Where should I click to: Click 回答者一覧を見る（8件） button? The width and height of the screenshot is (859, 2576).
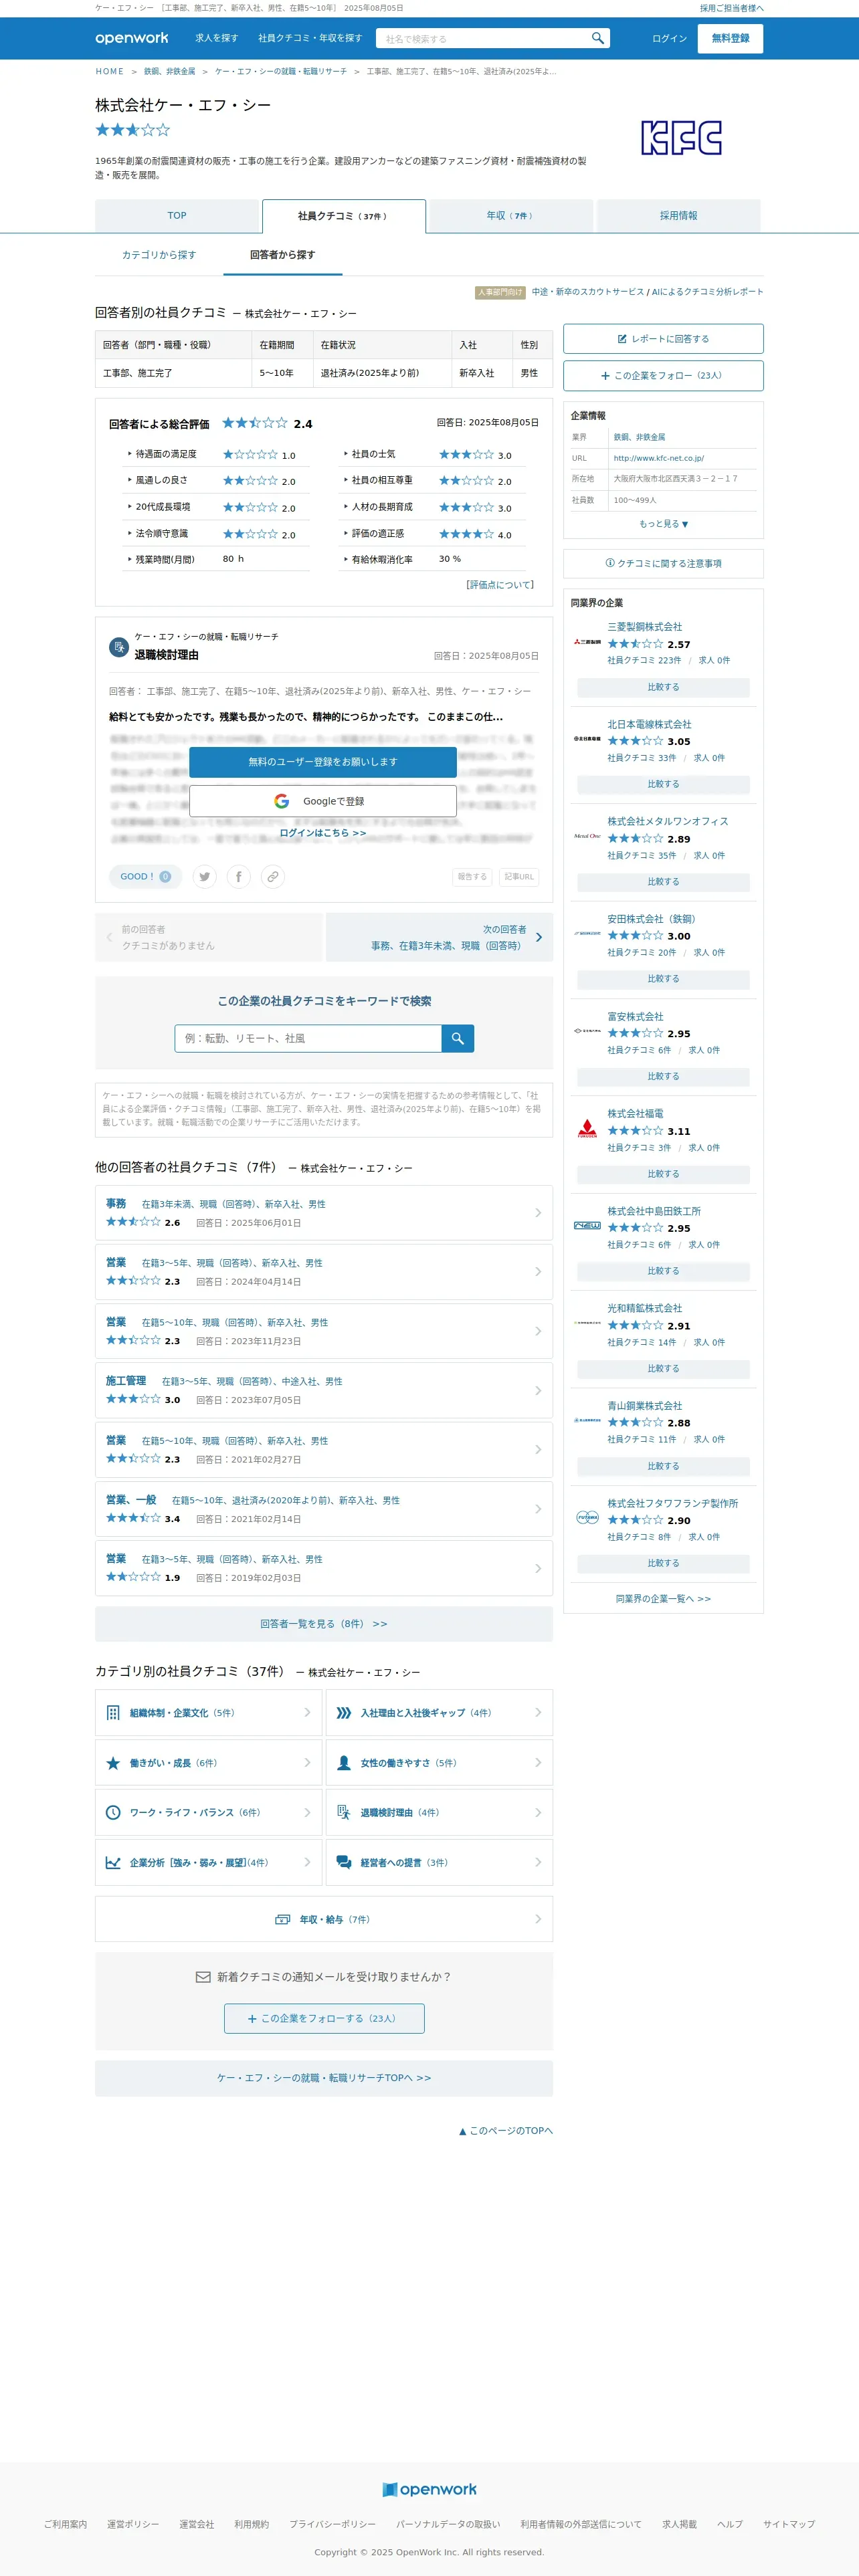324,1624
